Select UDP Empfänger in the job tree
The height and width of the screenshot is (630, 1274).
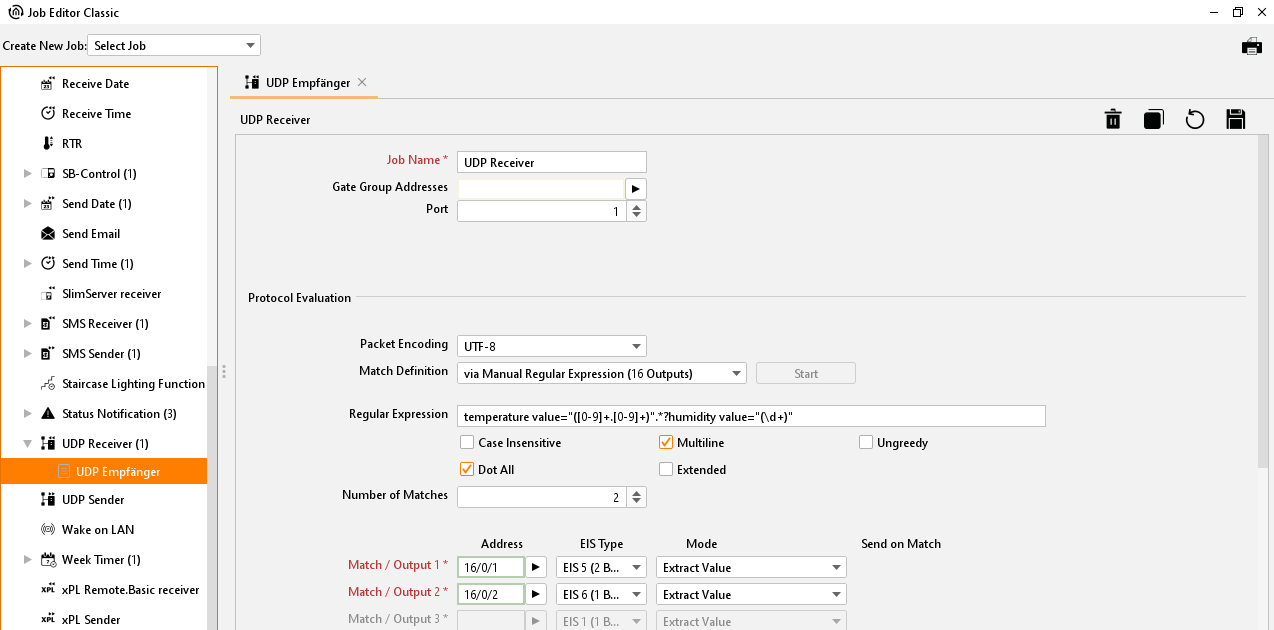pos(117,472)
